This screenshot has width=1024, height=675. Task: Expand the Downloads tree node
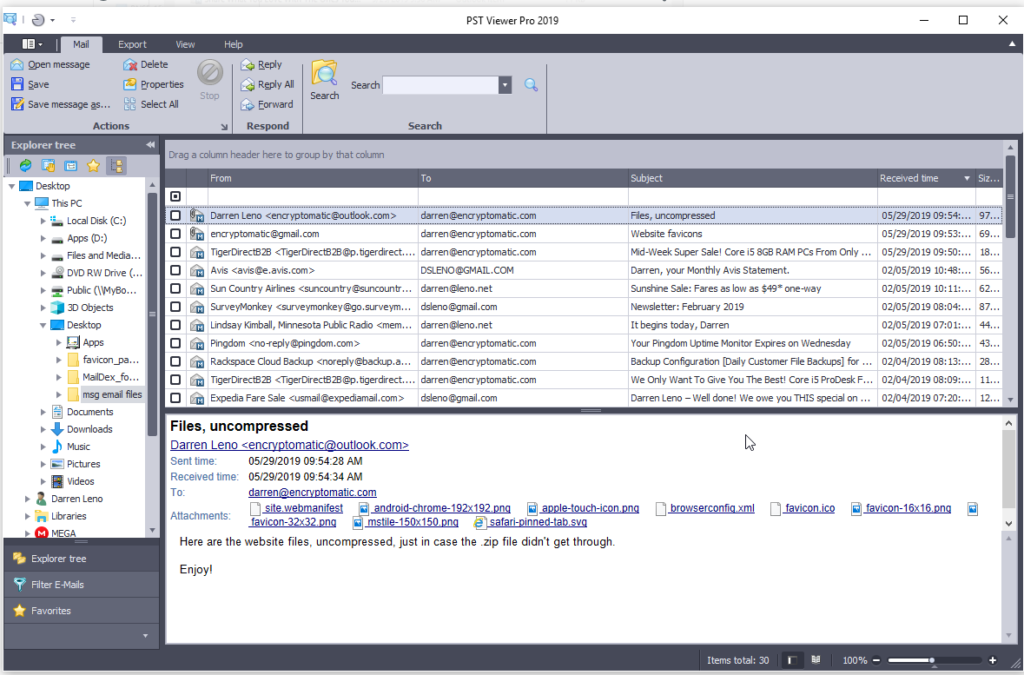pos(43,430)
